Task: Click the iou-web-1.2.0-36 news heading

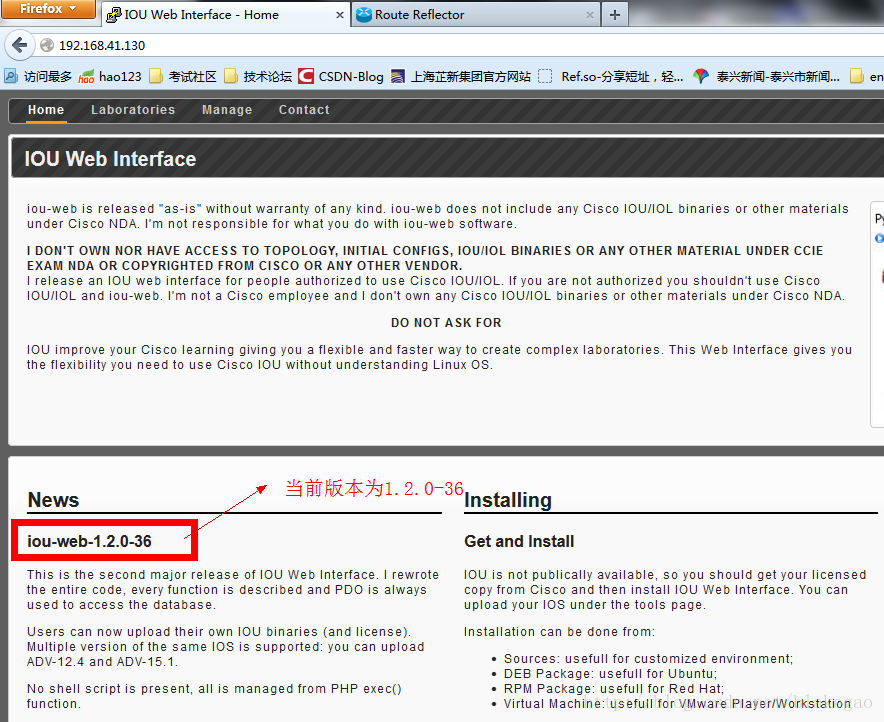Action: [89, 541]
